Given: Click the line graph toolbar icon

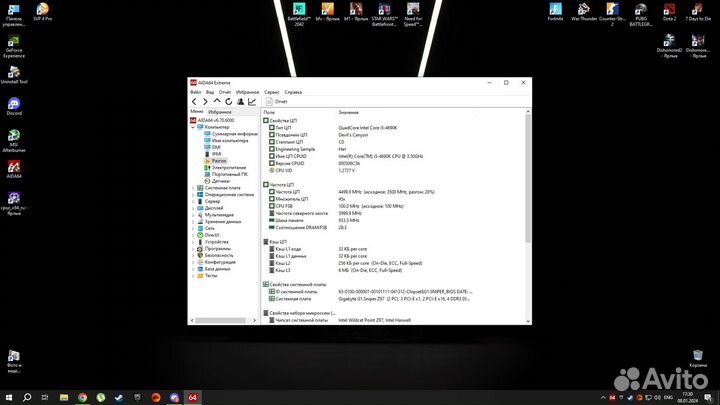Looking at the screenshot, I should [252, 101].
